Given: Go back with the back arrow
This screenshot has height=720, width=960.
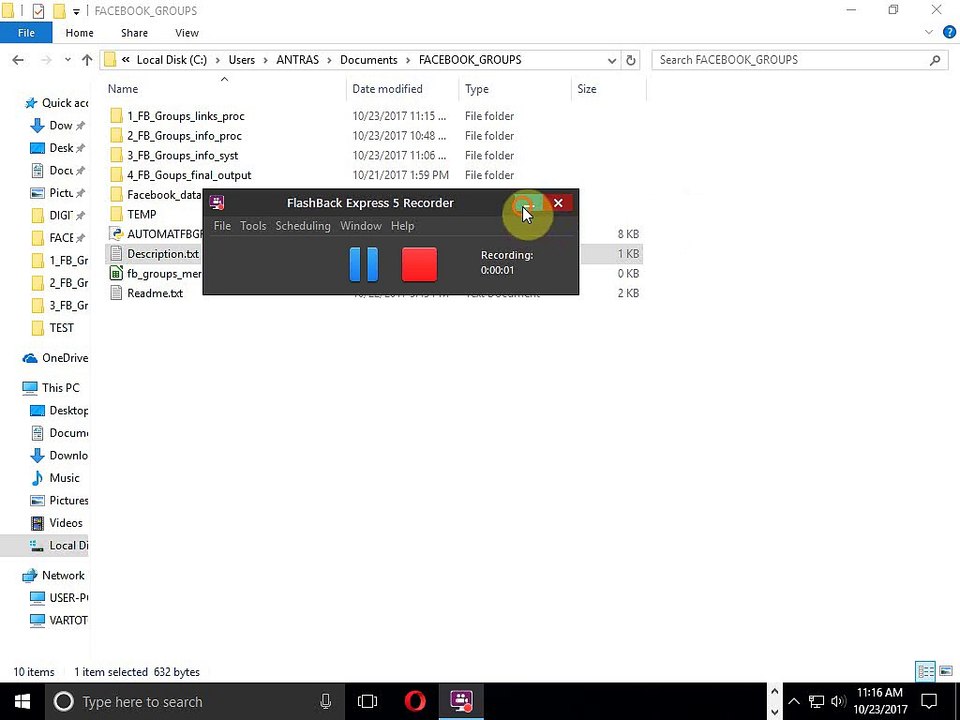Looking at the screenshot, I should point(18,60).
